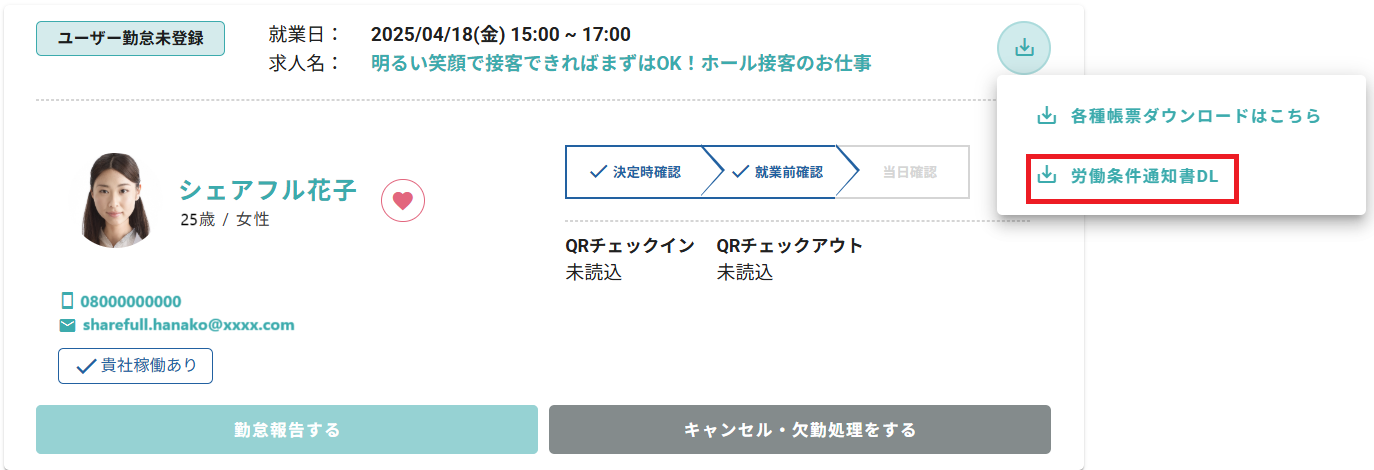Click the phone icon beside the number
The image size is (1374, 470).
pos(68,301)
